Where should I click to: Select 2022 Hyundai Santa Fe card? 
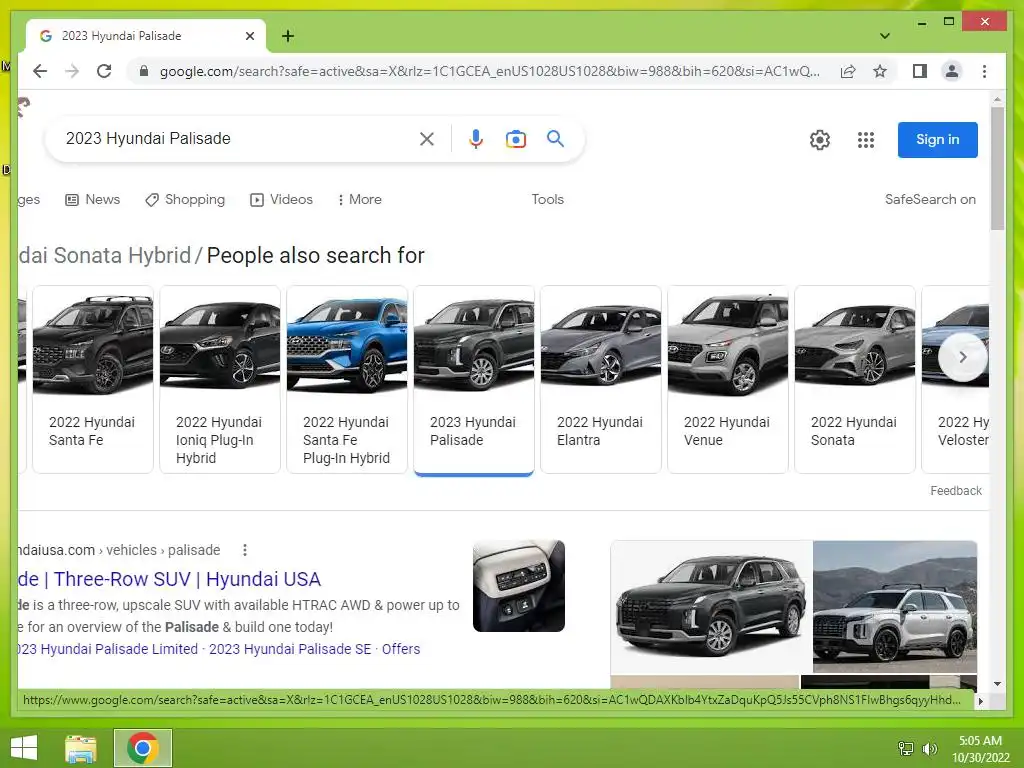tap(93, 379)
